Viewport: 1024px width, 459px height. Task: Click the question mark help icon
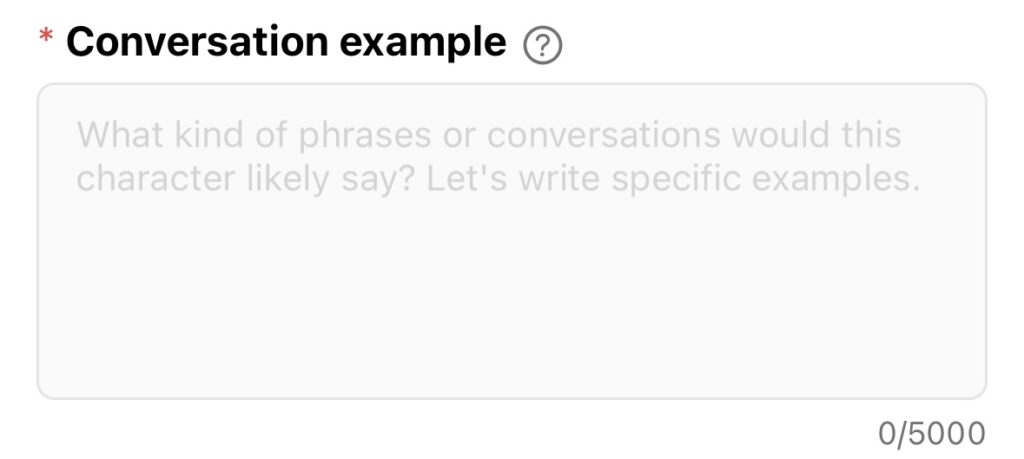pos(543,46)
